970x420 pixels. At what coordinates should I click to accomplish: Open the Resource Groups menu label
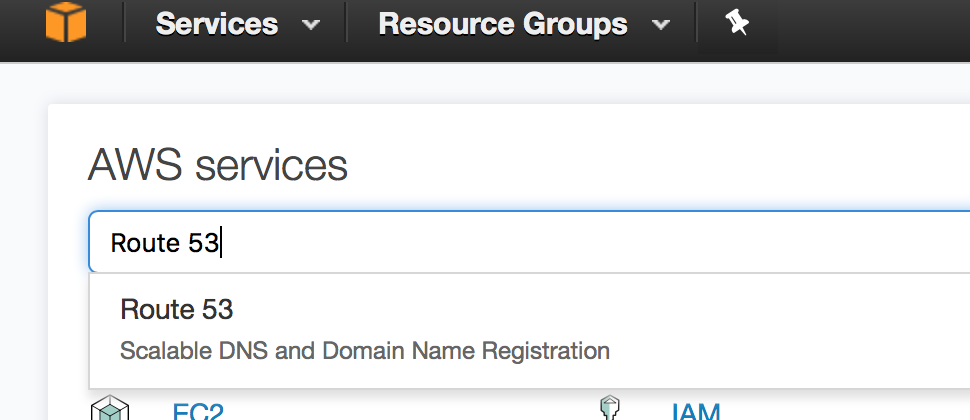coord(502,24)
